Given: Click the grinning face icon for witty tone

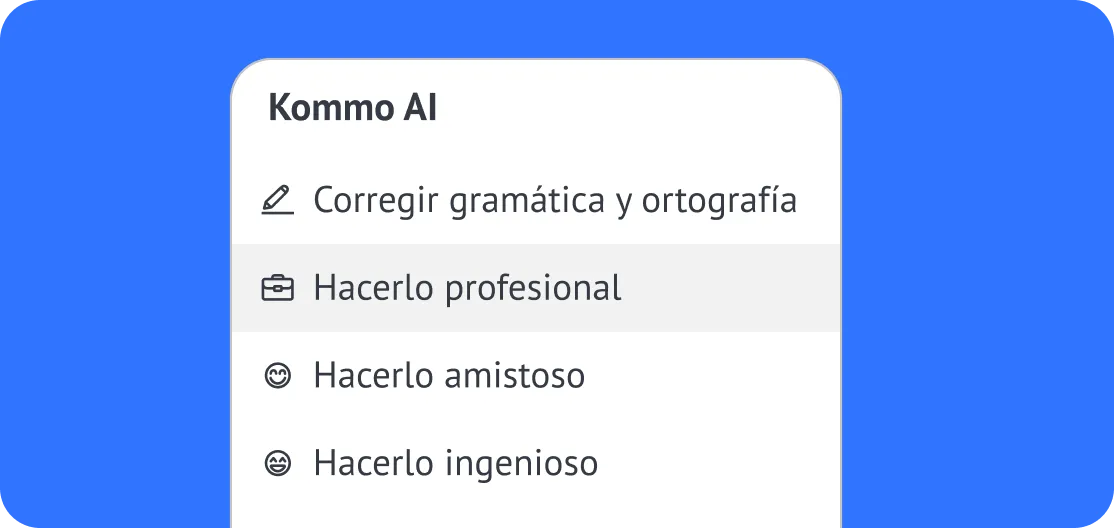Looking at the screenshot, I should point(277,464).
